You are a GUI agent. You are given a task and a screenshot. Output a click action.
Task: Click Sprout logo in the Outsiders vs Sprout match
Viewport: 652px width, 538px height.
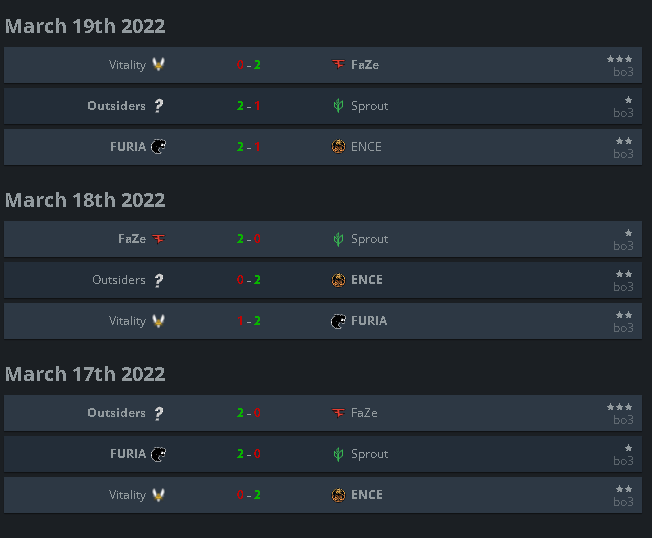pyautogui.click(x=338, y=106)
